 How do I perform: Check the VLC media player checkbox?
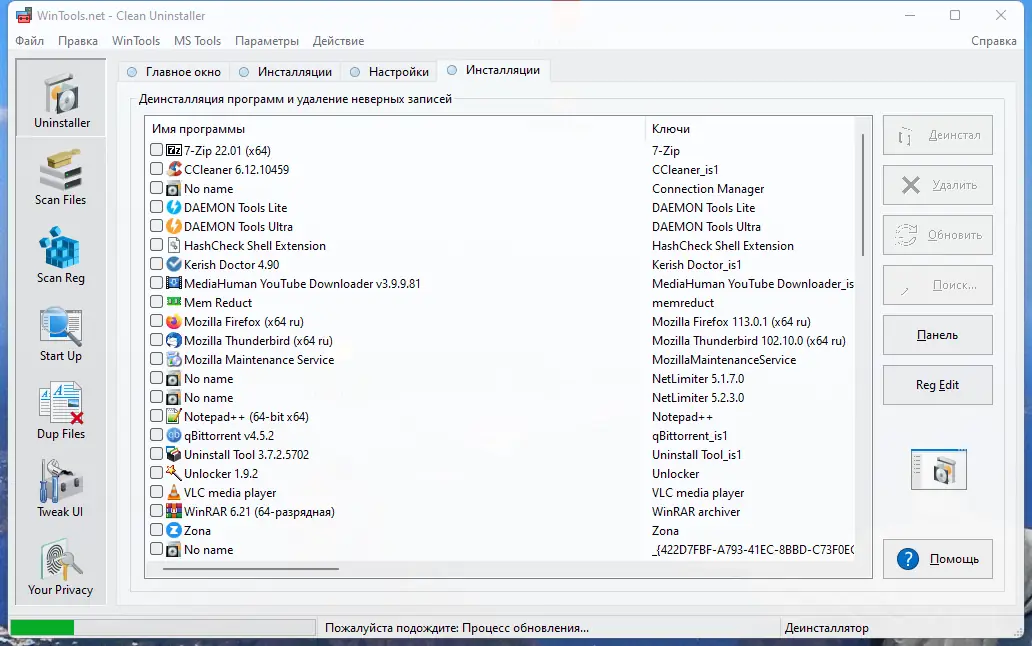click(156, 492)
